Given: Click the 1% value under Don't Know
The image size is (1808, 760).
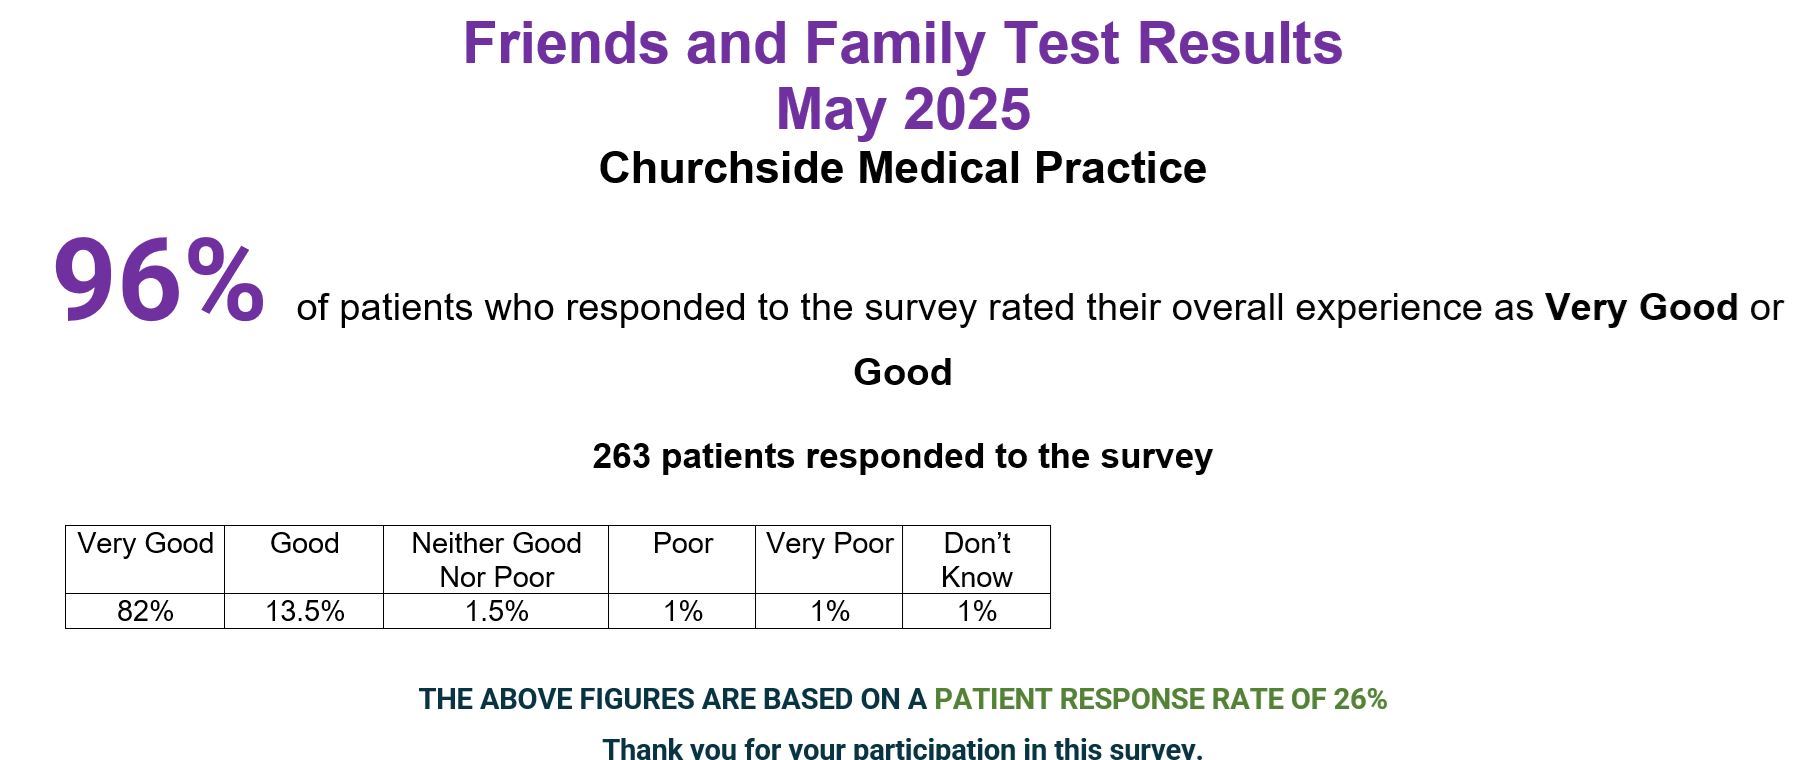Looking at the screenshot, I should tap(976, 611).
